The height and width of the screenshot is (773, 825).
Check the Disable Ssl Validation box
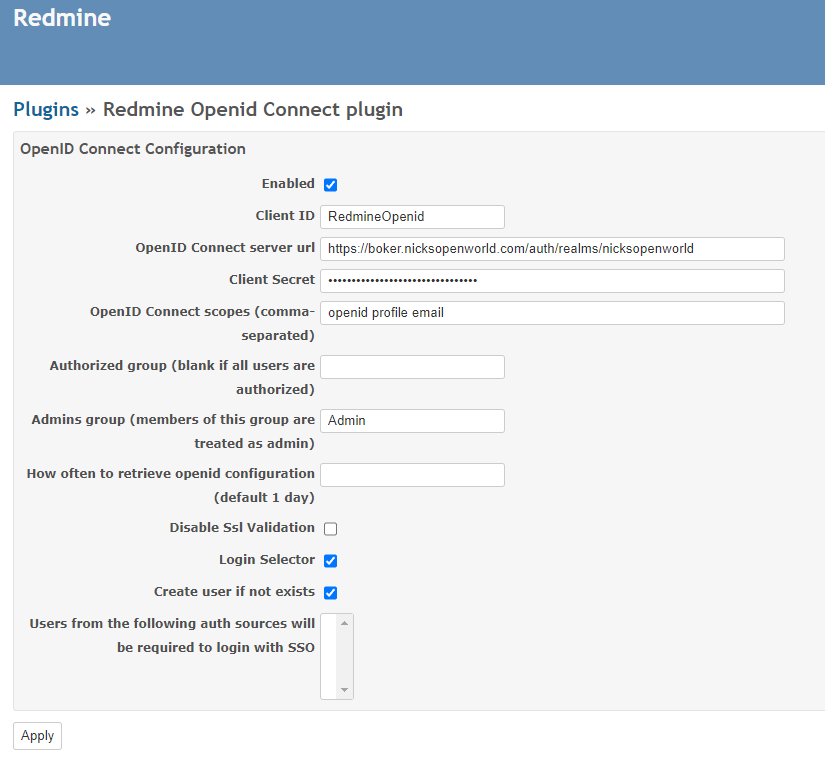(x=330, y=528)
